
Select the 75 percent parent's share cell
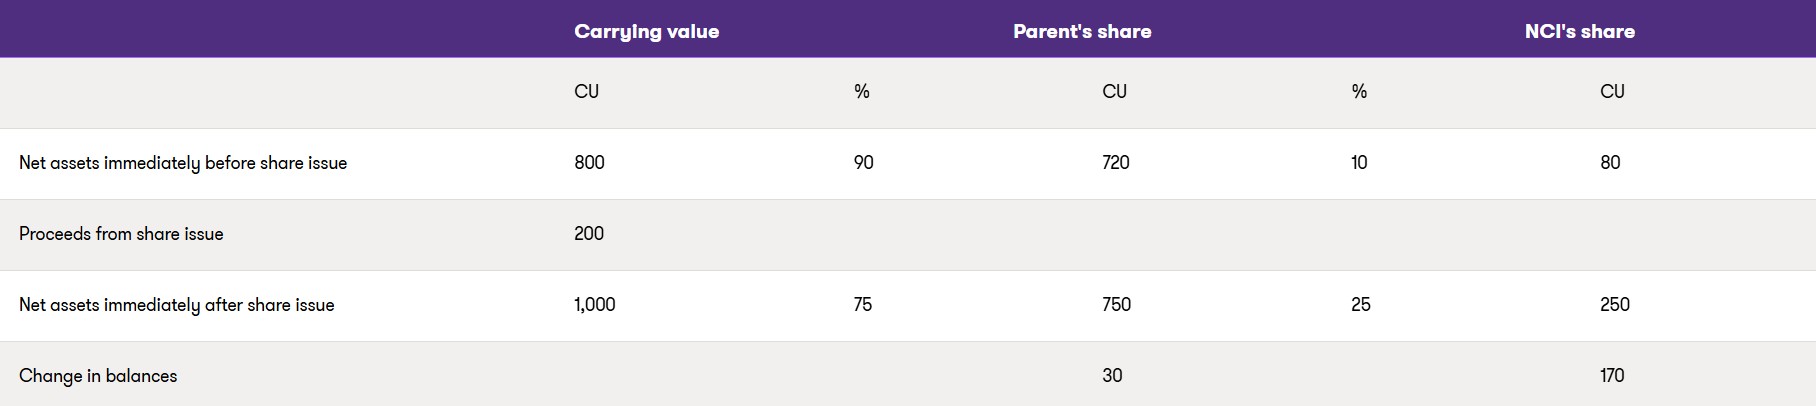[x=863, y=305]
